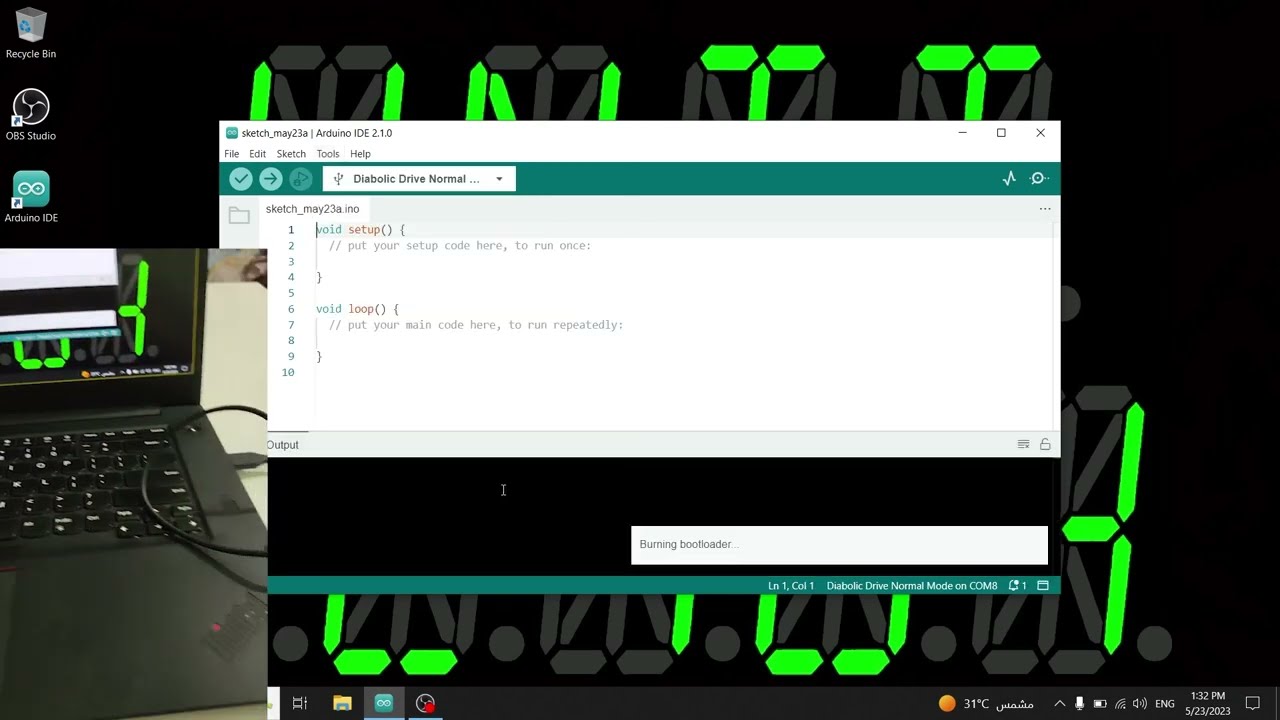Click the Verify checkmark button
Screen dimensions: 1280x720
(241, 179)
